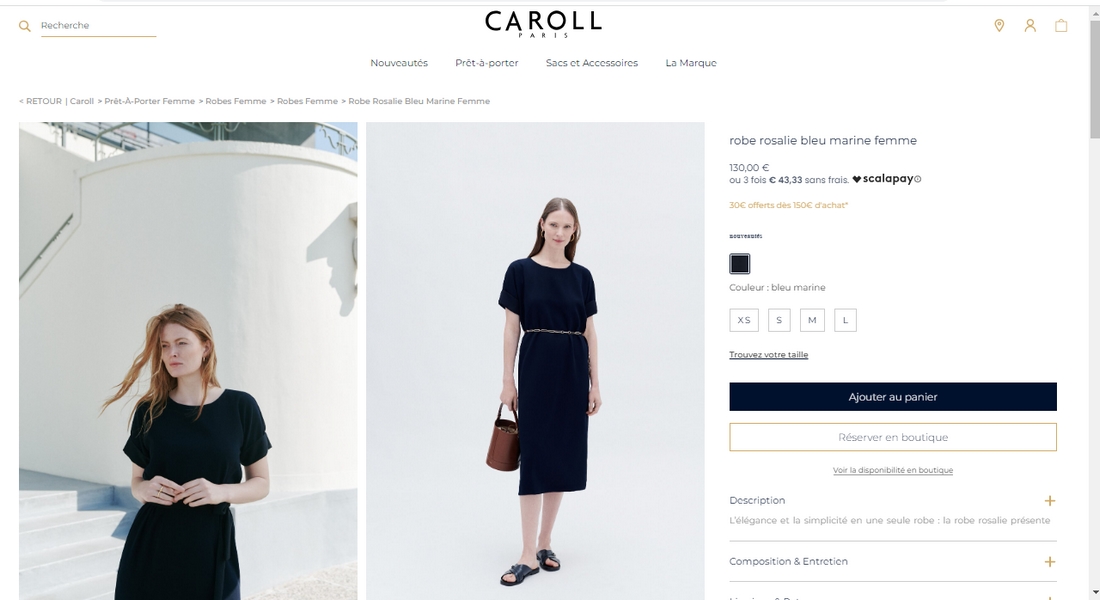Select size XS

pyautogui.click(x=744, y=320)
